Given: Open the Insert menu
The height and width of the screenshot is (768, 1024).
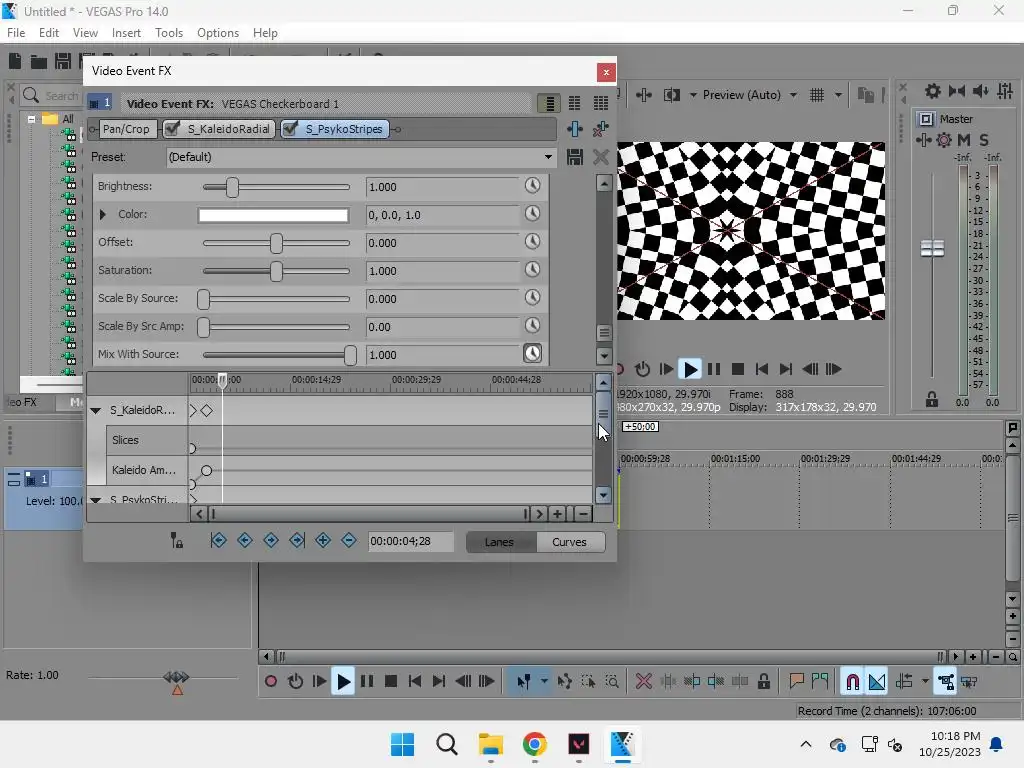Looking at the screenshot, I should coord(126,33).
